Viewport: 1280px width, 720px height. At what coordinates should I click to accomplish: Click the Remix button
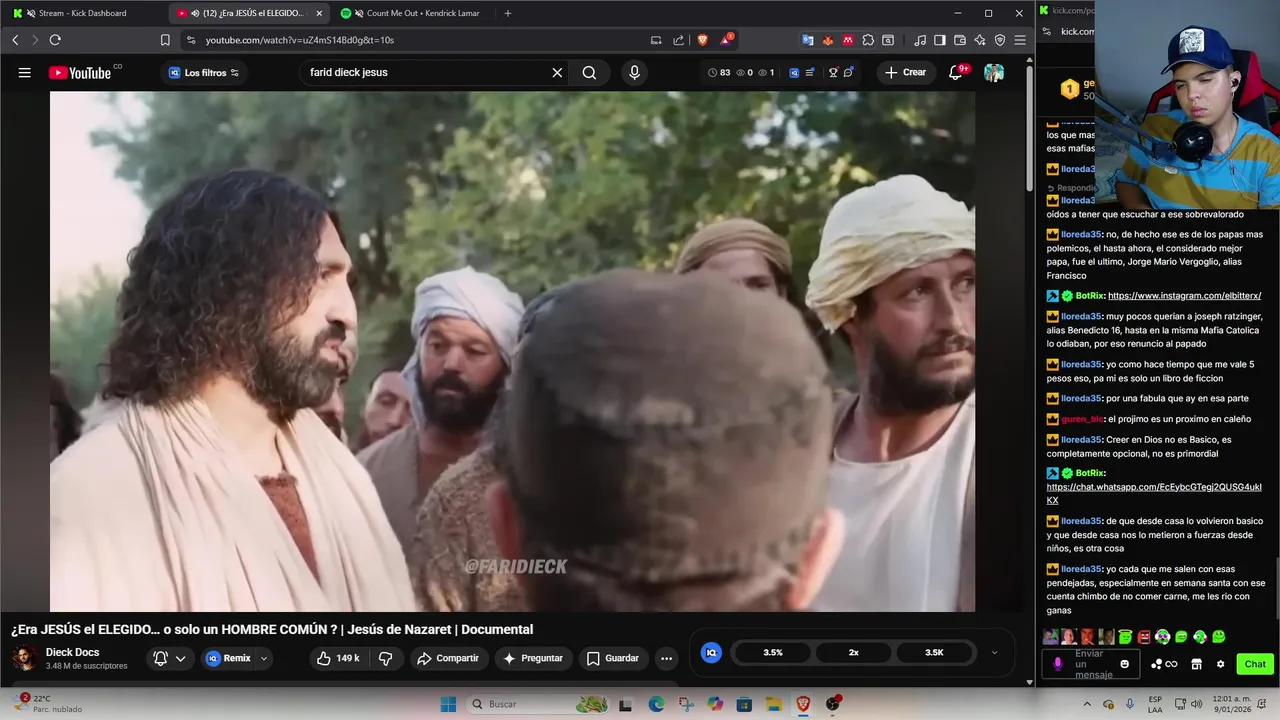[x=229, y=658]
